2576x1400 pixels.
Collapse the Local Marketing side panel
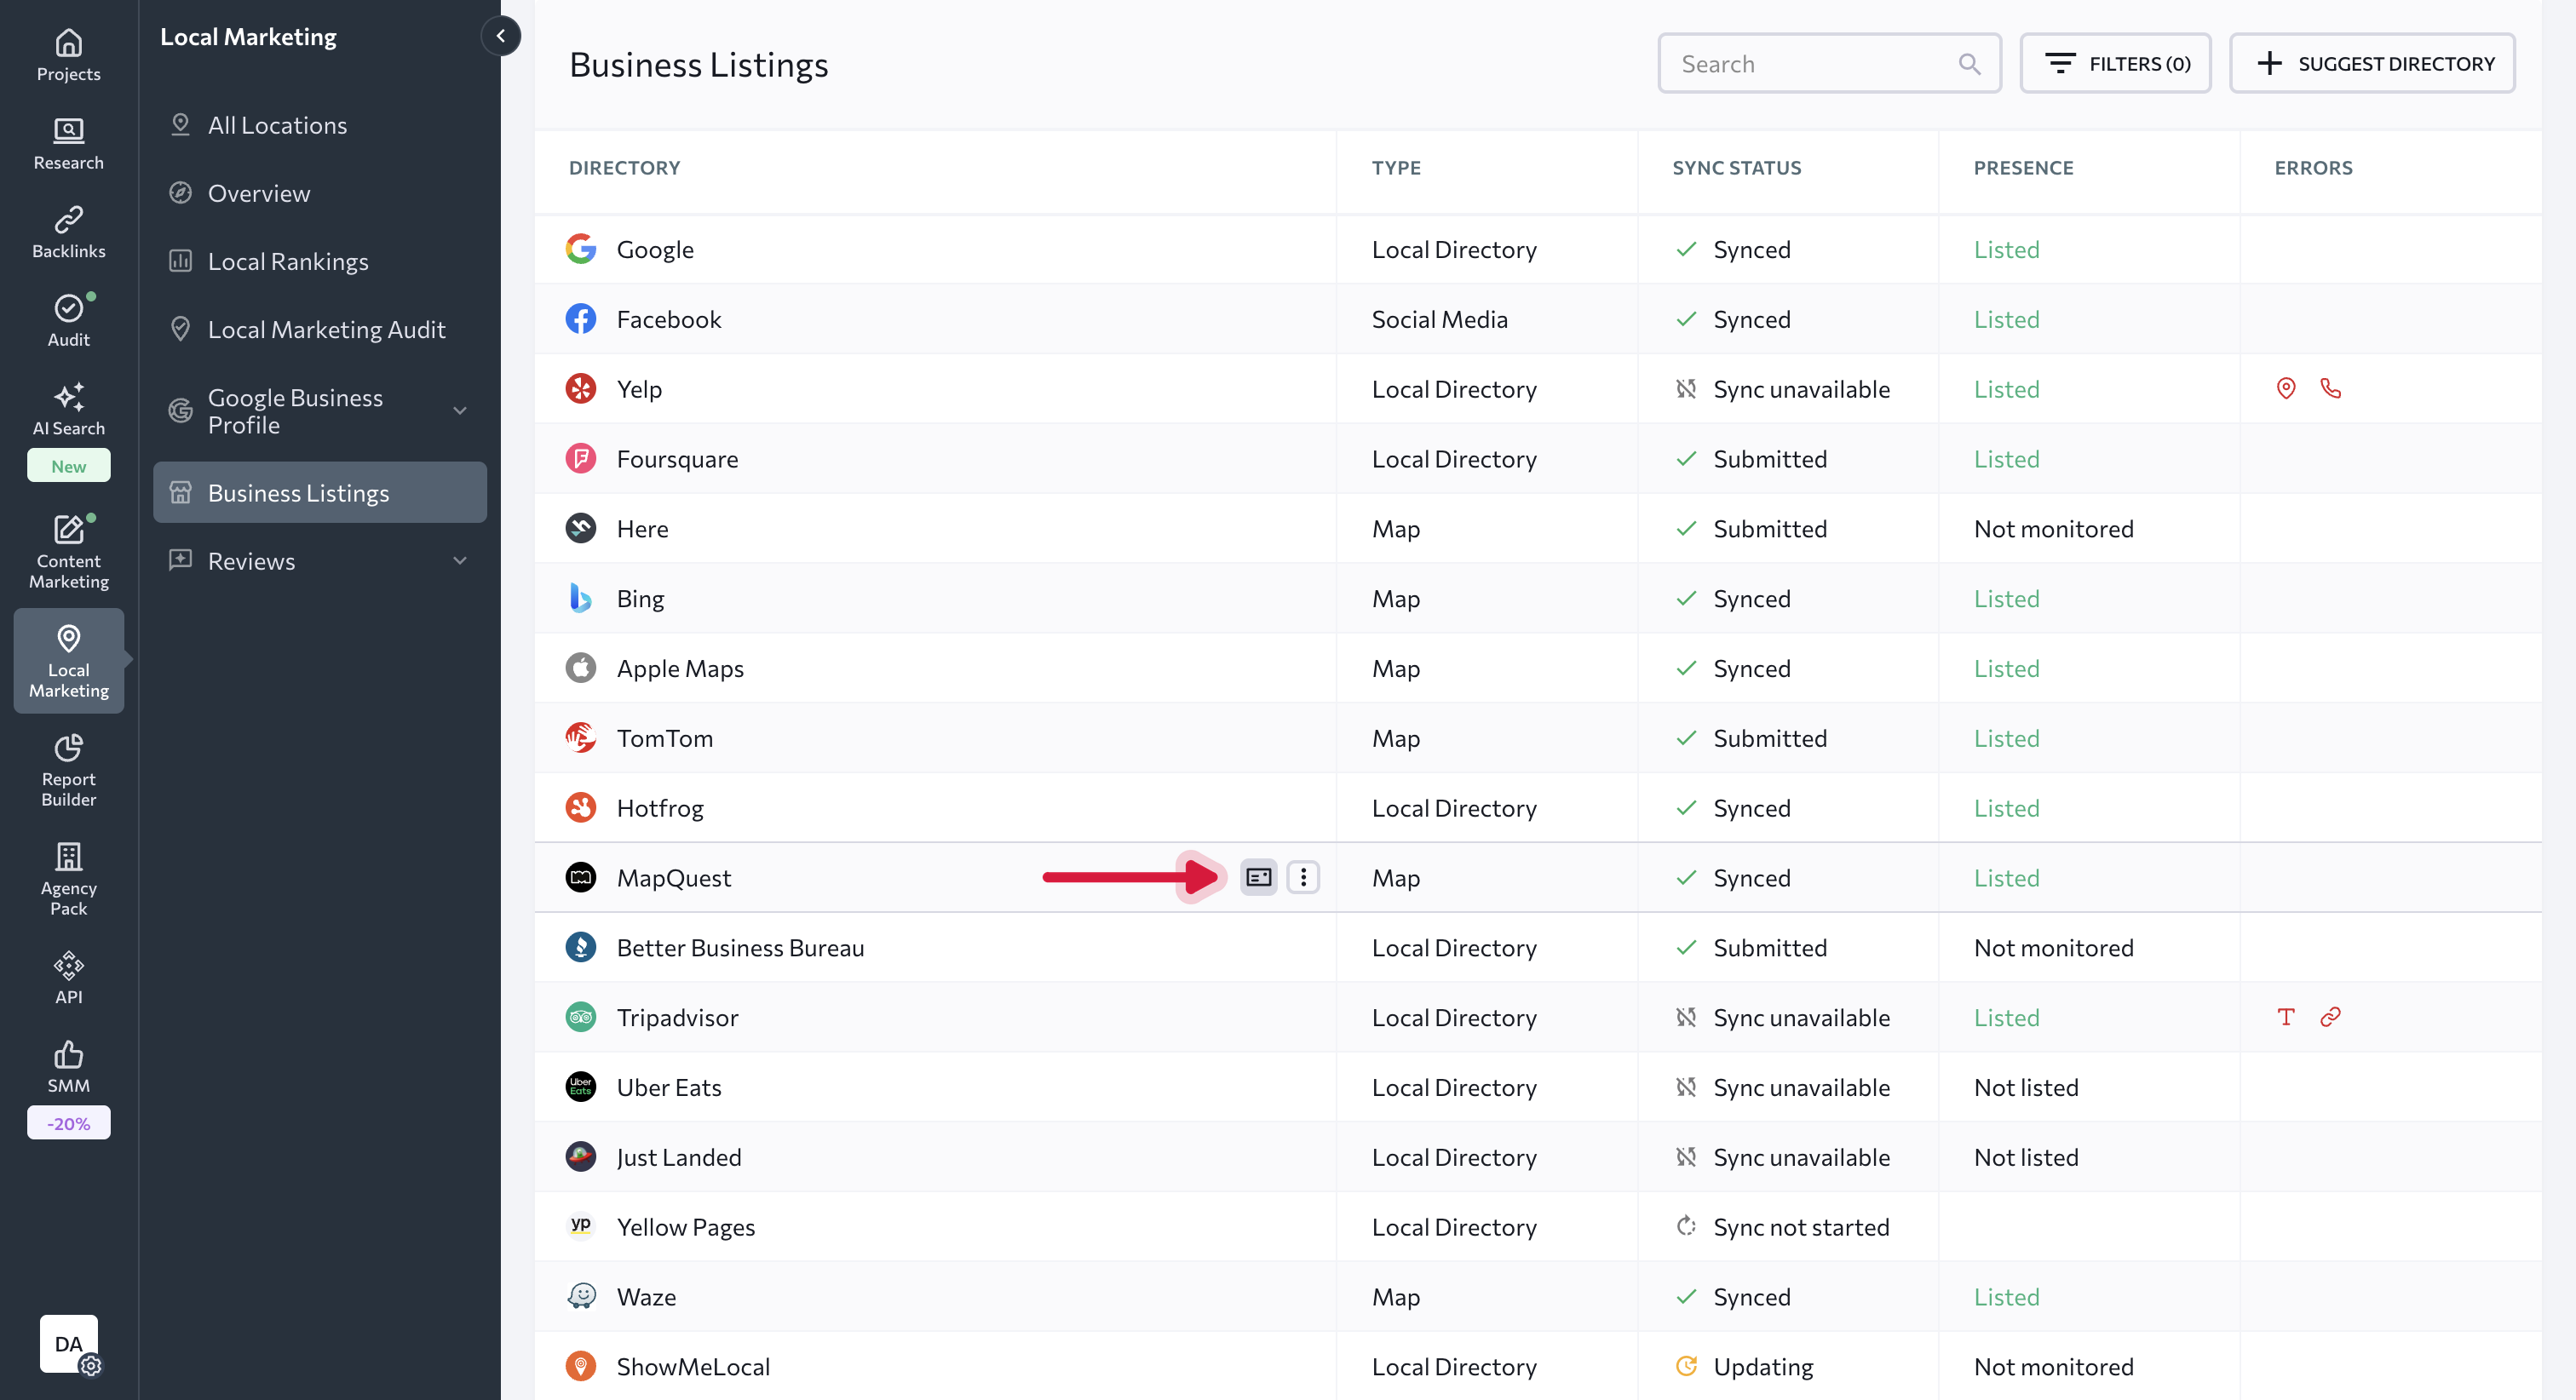[501, 36]
